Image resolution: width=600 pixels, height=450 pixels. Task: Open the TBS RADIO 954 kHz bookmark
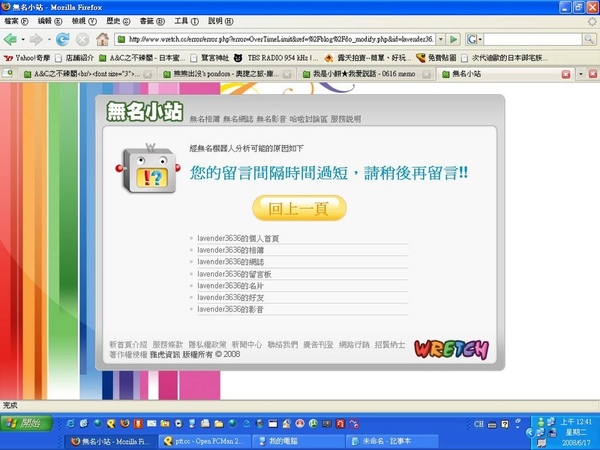click(276, 58)
